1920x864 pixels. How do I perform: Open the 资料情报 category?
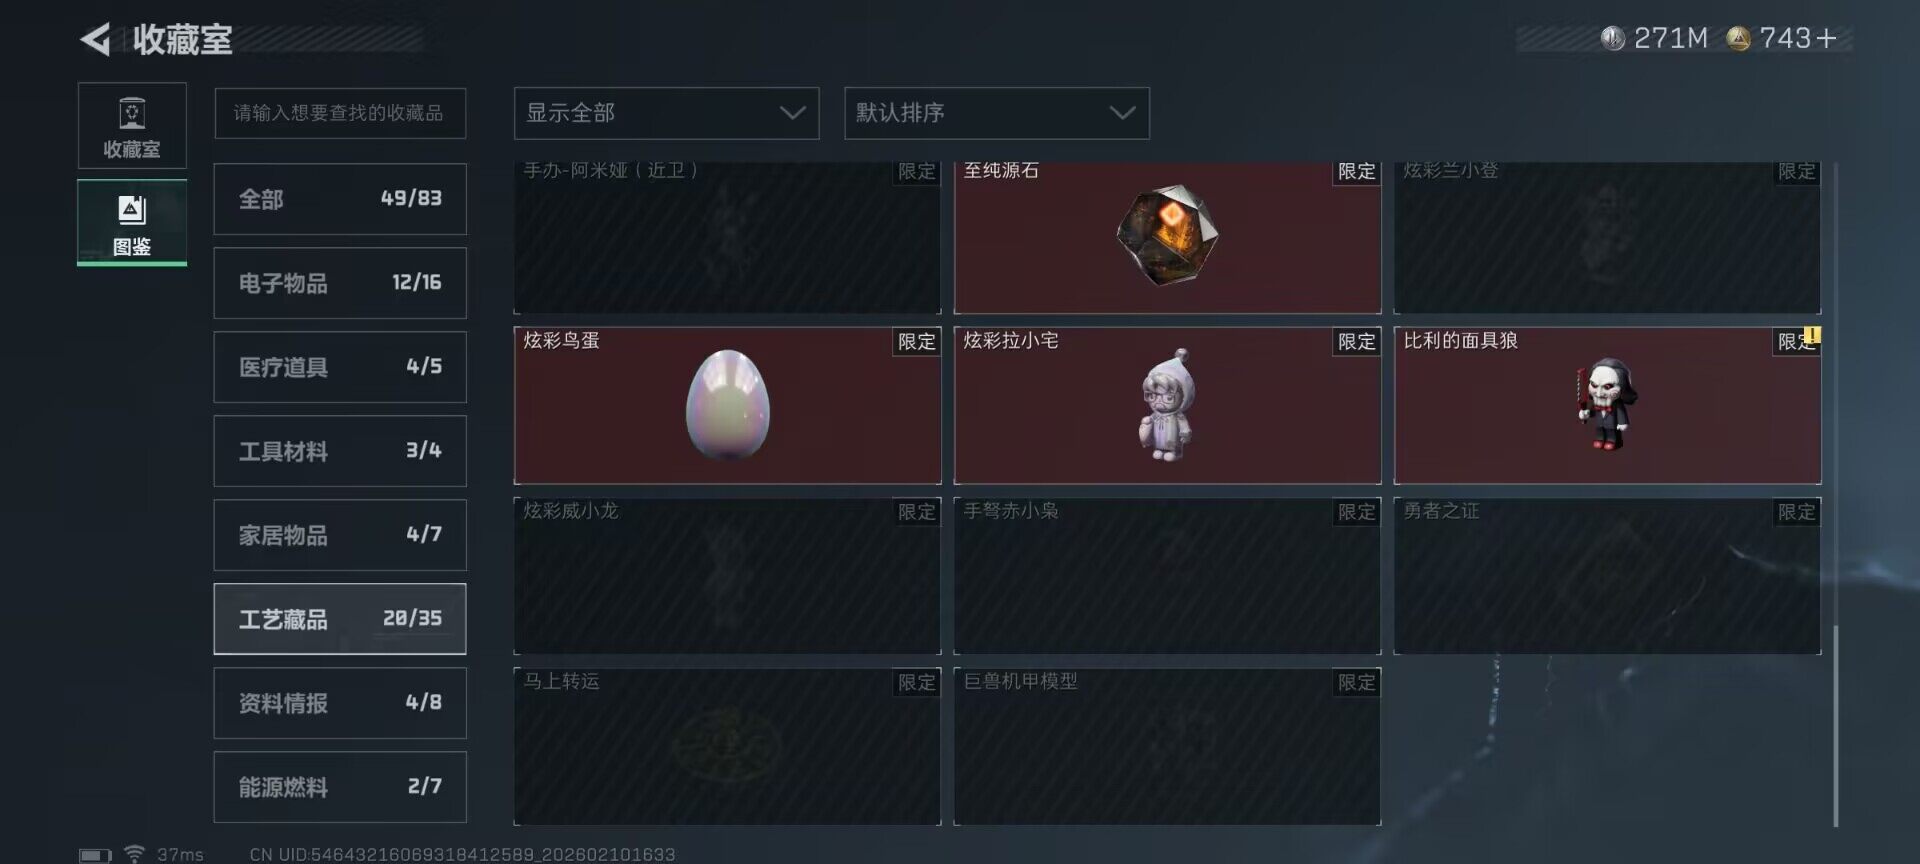340,703
